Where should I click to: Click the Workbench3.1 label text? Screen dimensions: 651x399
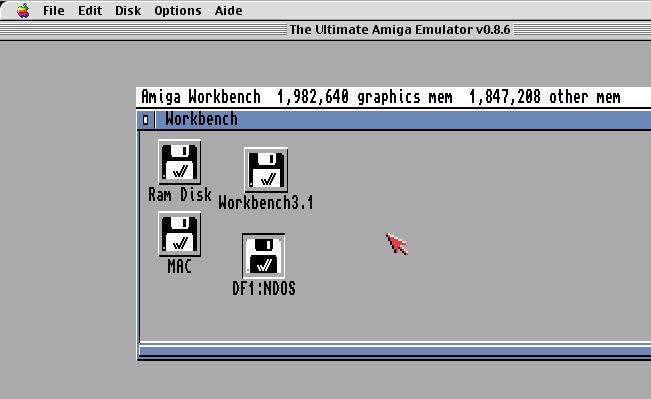pyautogui.click(x=266, y=203)
